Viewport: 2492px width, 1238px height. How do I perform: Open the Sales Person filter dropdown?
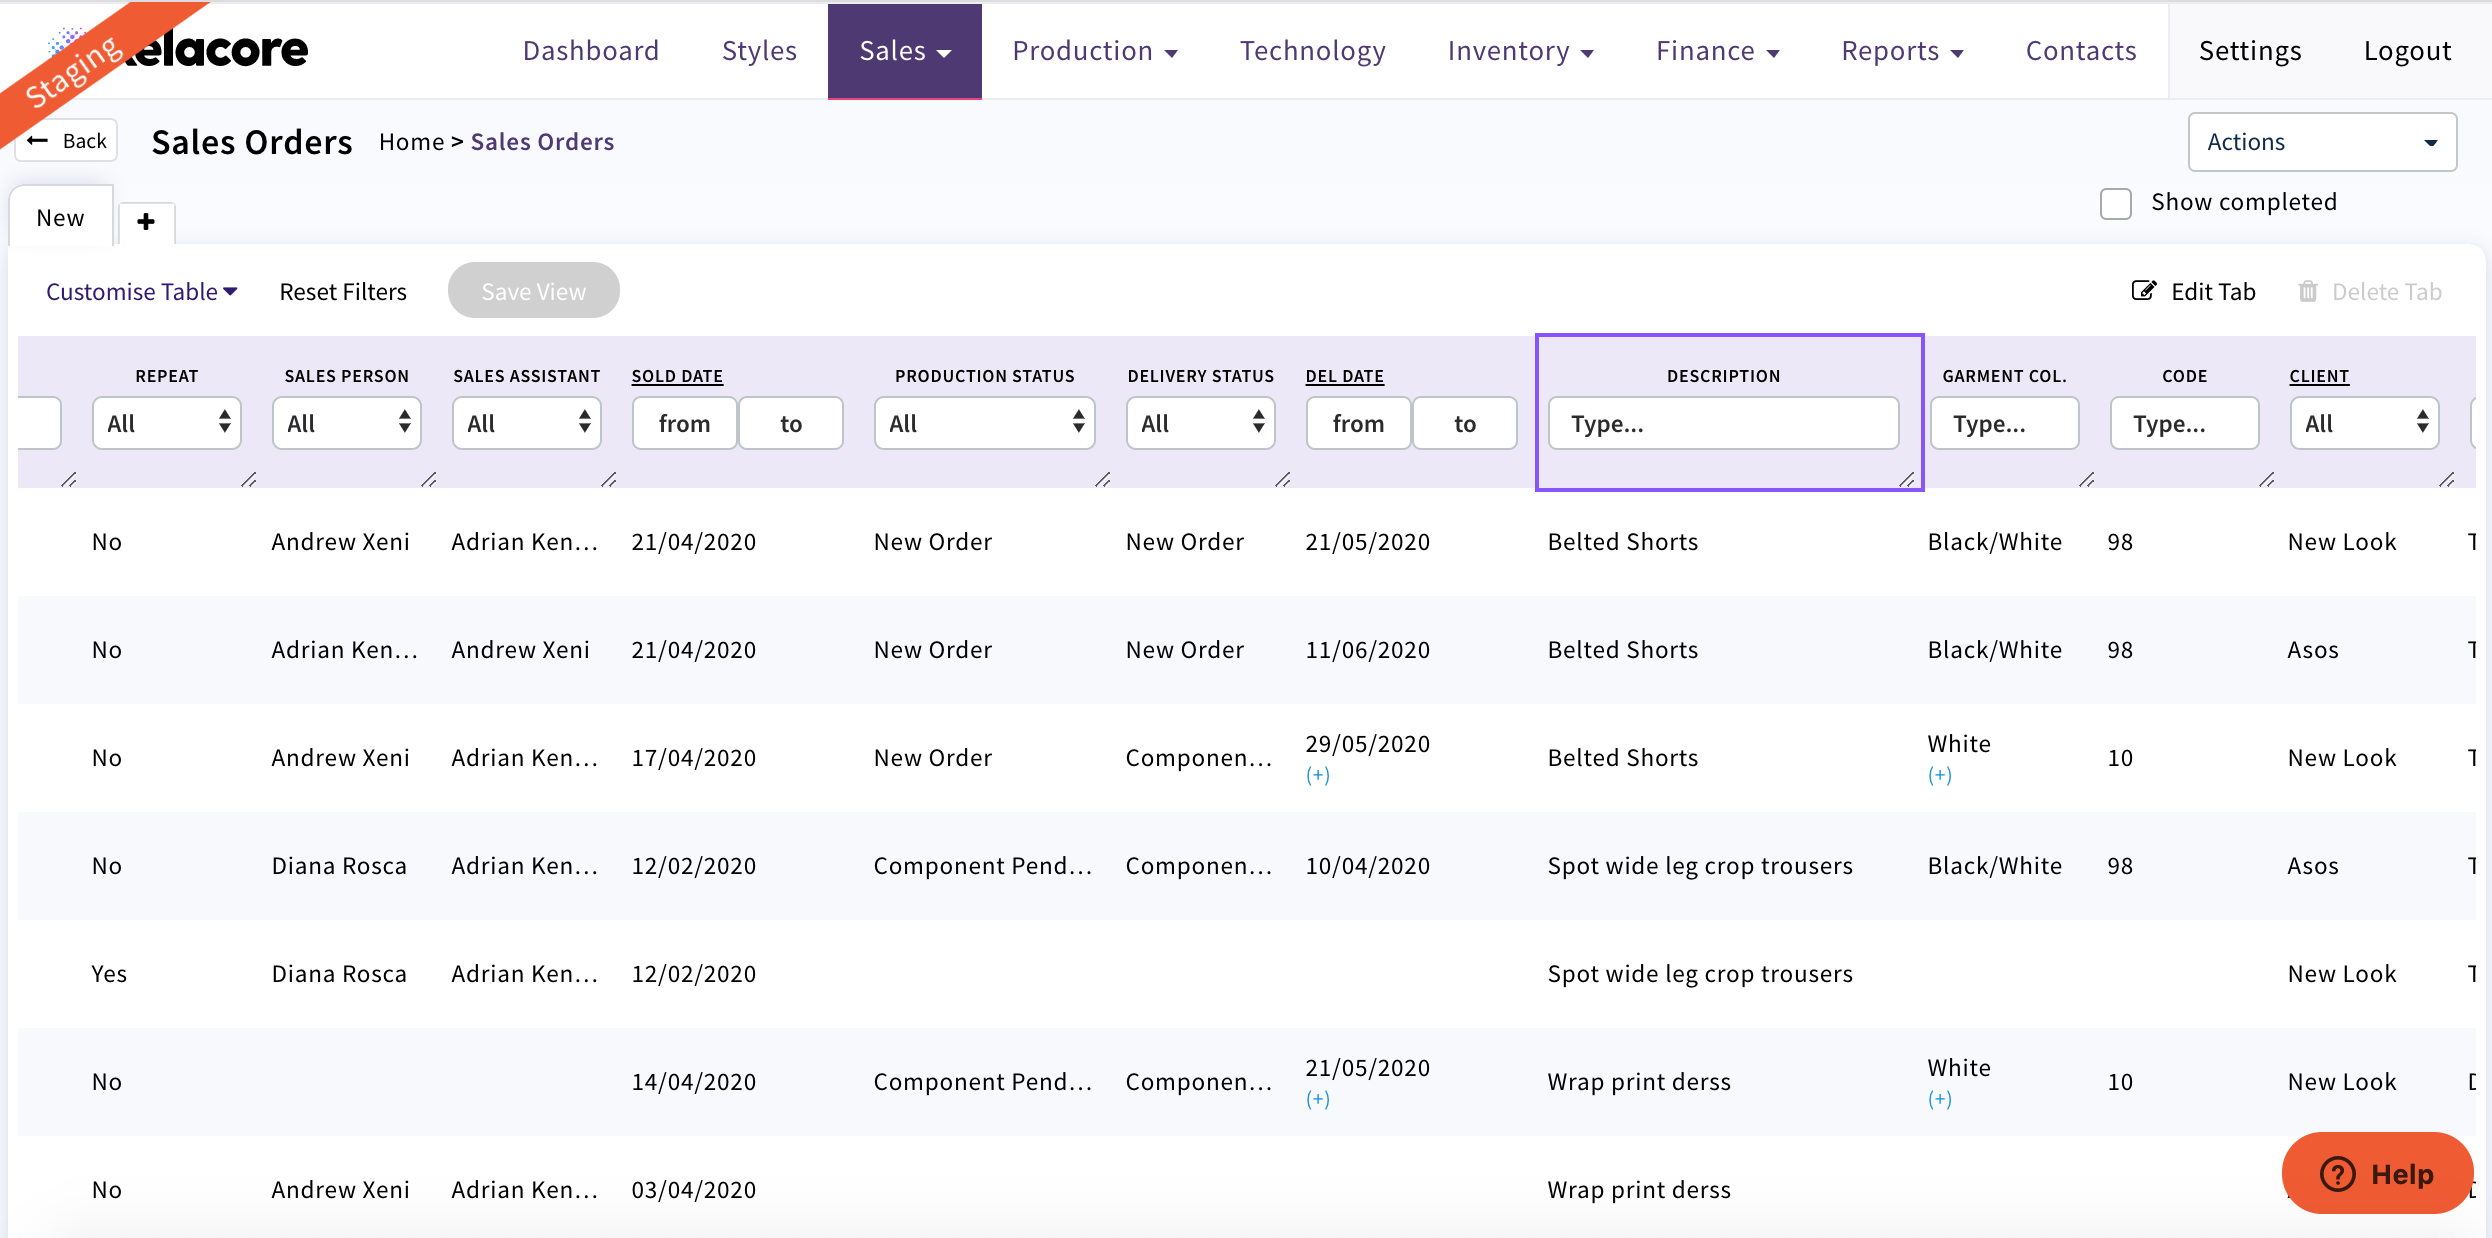coord(346,423)
